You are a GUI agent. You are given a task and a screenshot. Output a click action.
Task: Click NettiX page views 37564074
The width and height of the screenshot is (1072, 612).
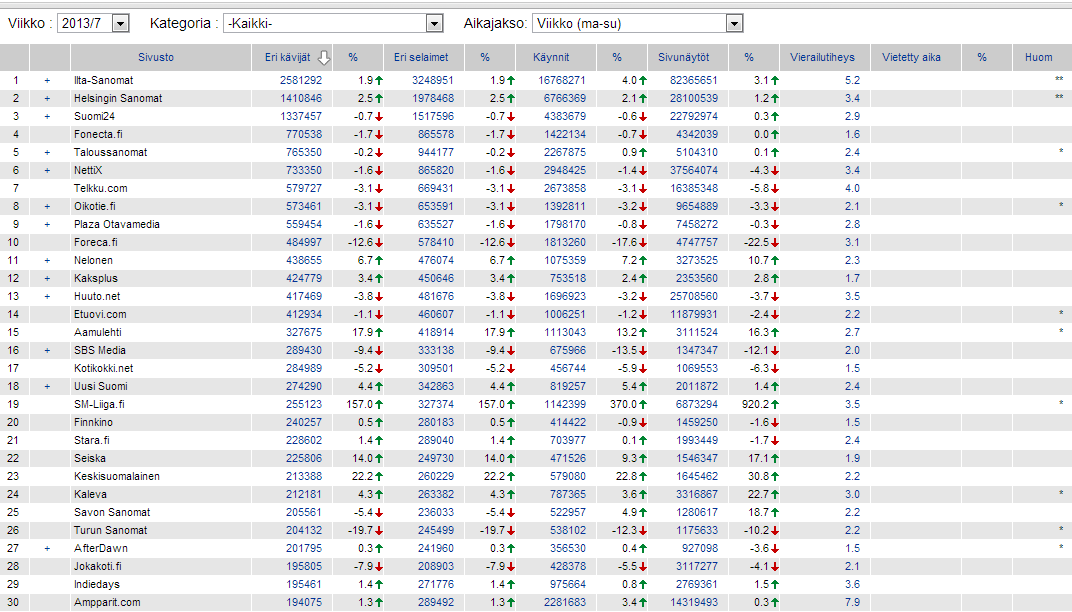tap(694, 170)
